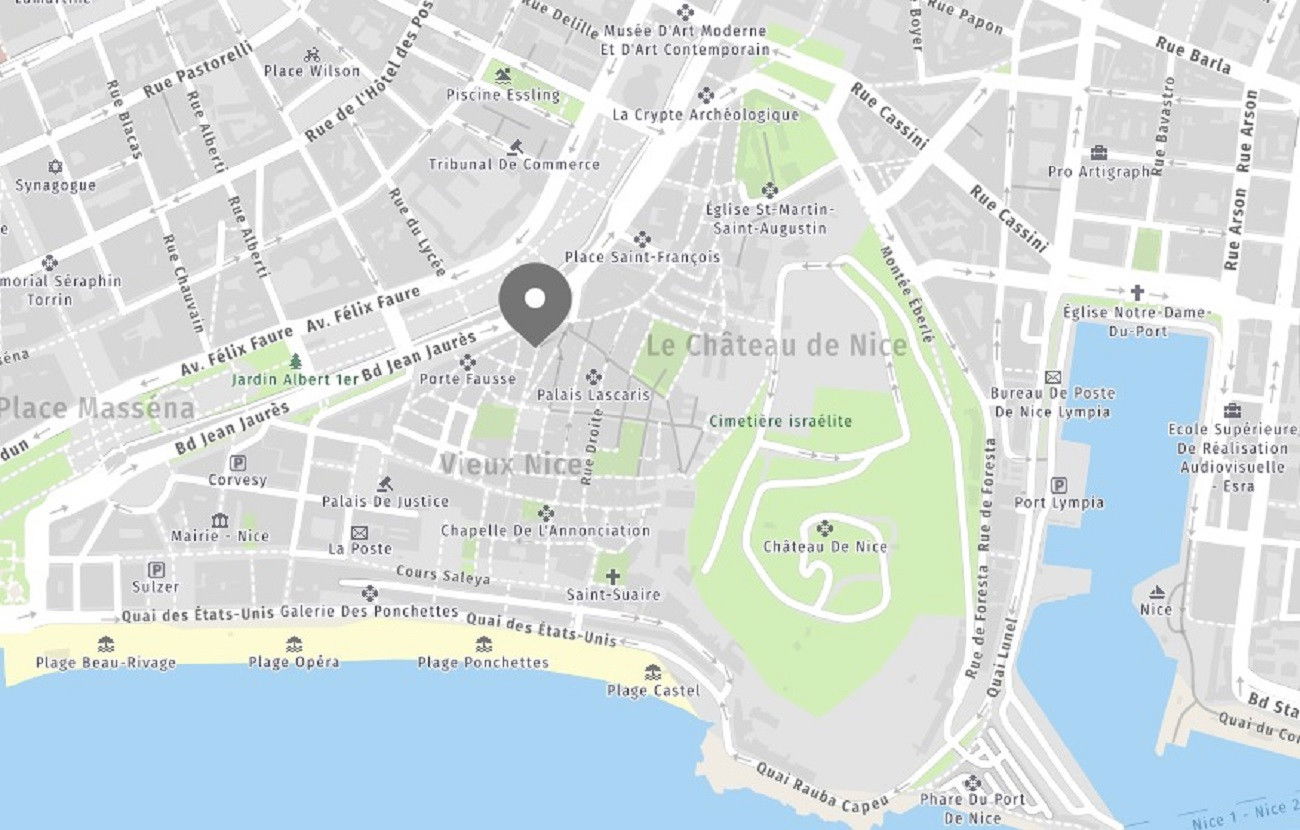Screen dimensions: 1300x830
Task: Click the Le Château de Nice label
Action: [777, 346]
